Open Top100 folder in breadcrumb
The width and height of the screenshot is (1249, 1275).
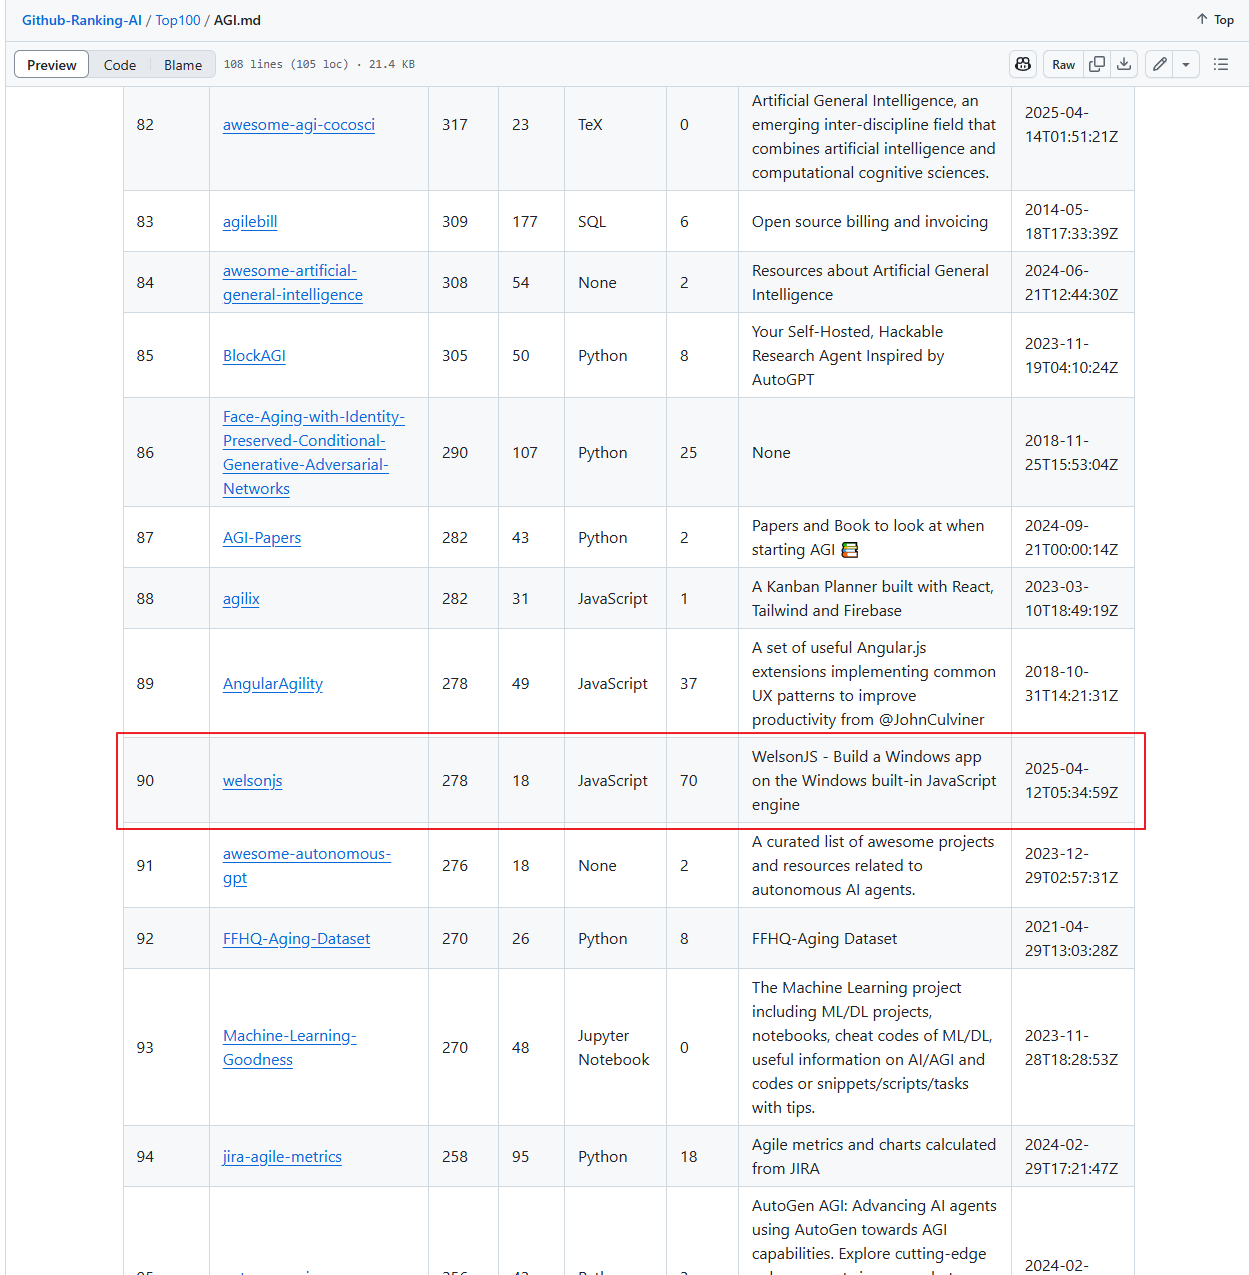click(x=178, y=20)
